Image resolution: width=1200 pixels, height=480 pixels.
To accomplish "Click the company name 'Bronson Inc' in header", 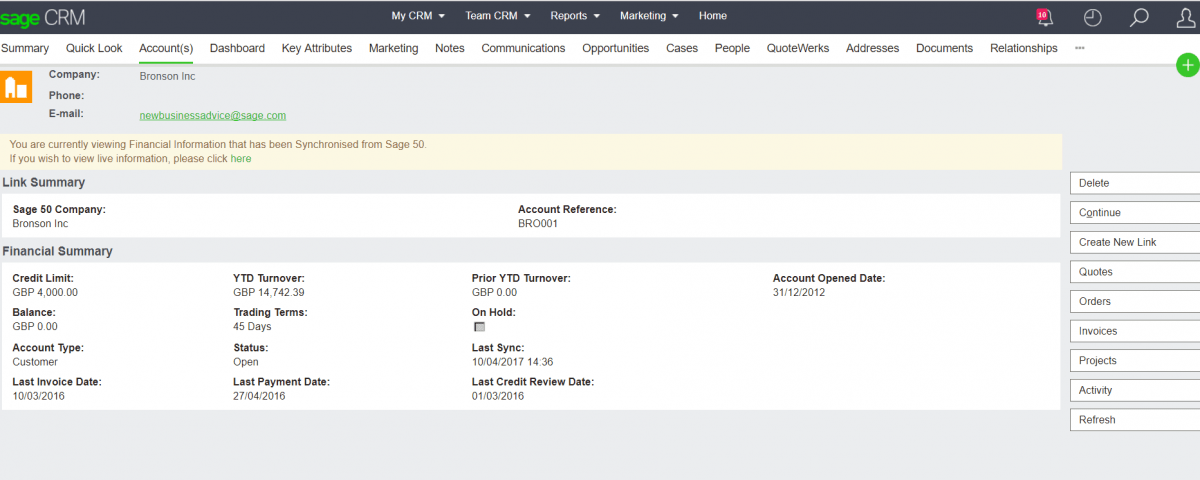I will click(x=166, y=75).
